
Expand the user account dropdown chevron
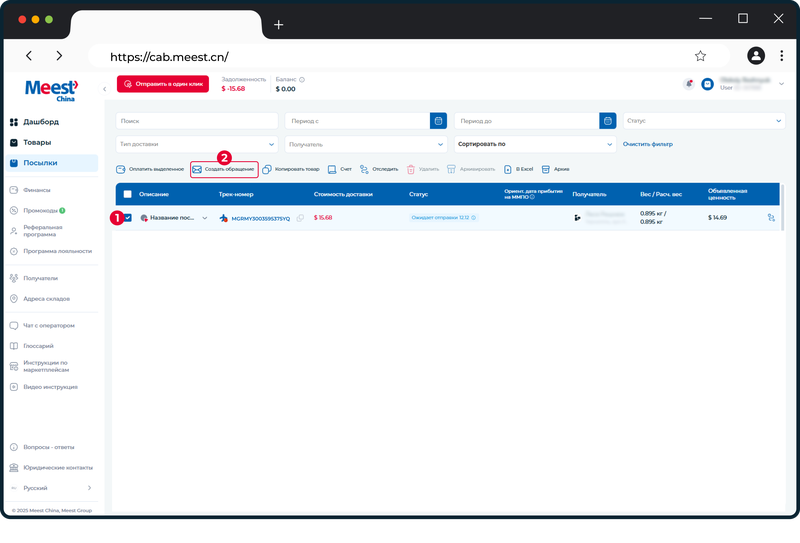coord(781,84)
